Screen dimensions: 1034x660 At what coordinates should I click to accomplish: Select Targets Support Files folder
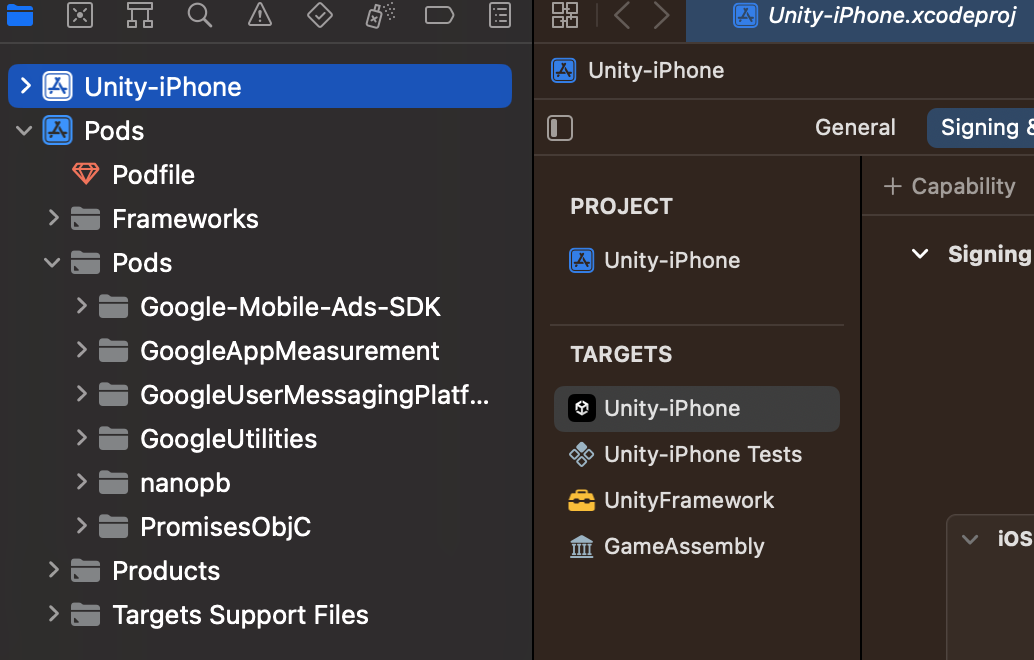click(x=260, y=615)
